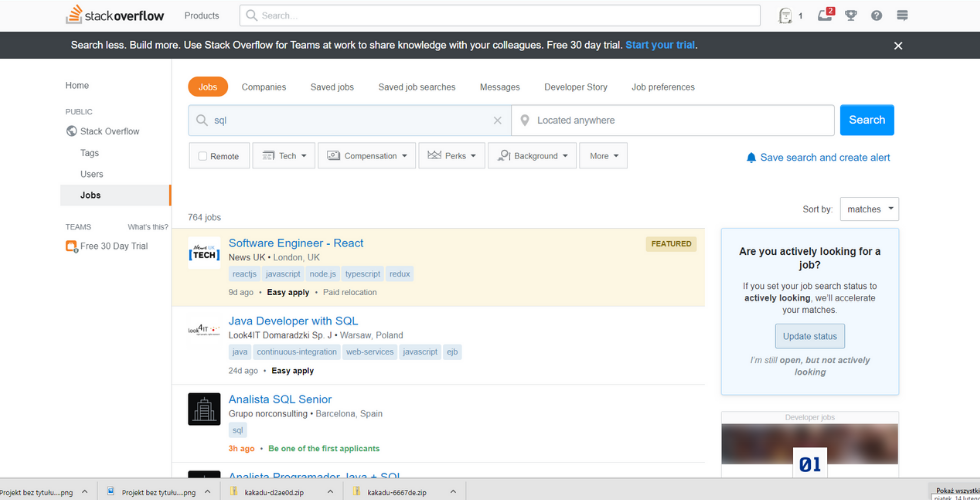
Task: Click the bell alert icon
Action: 751,158
